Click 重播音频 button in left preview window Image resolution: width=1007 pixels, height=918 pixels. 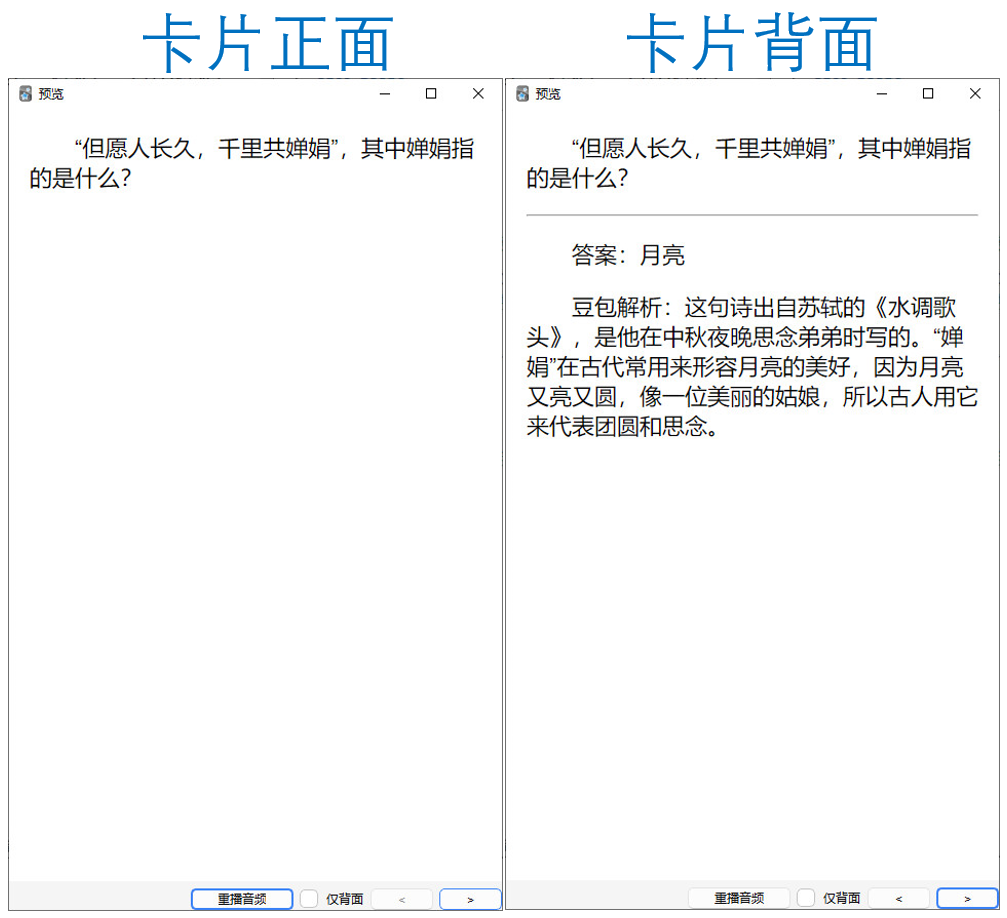pyautogui.click(x=242, y=899)
